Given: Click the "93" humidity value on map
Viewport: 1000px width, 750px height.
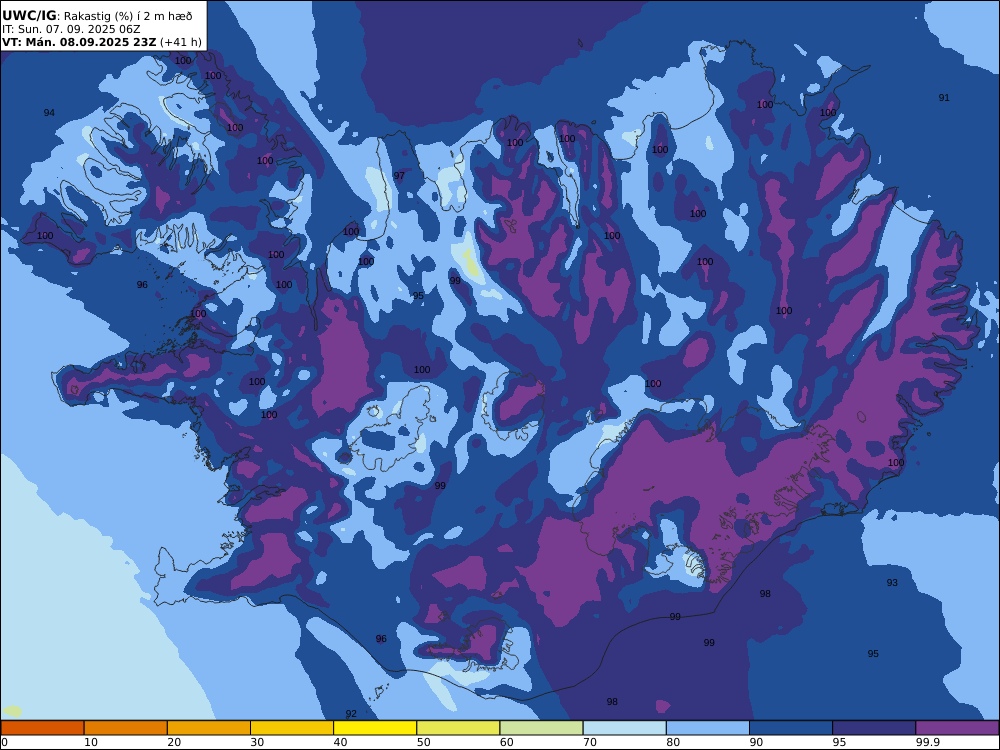Looking at the screenshot, I should point(892,582).
